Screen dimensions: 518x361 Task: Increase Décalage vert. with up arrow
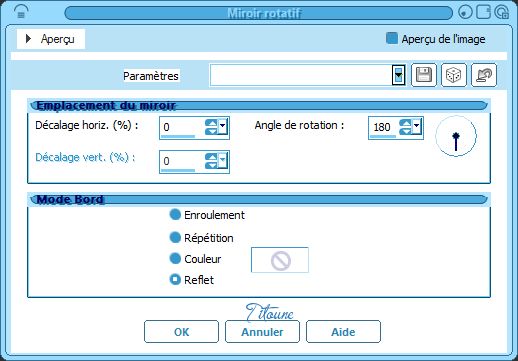coord(211,157)
